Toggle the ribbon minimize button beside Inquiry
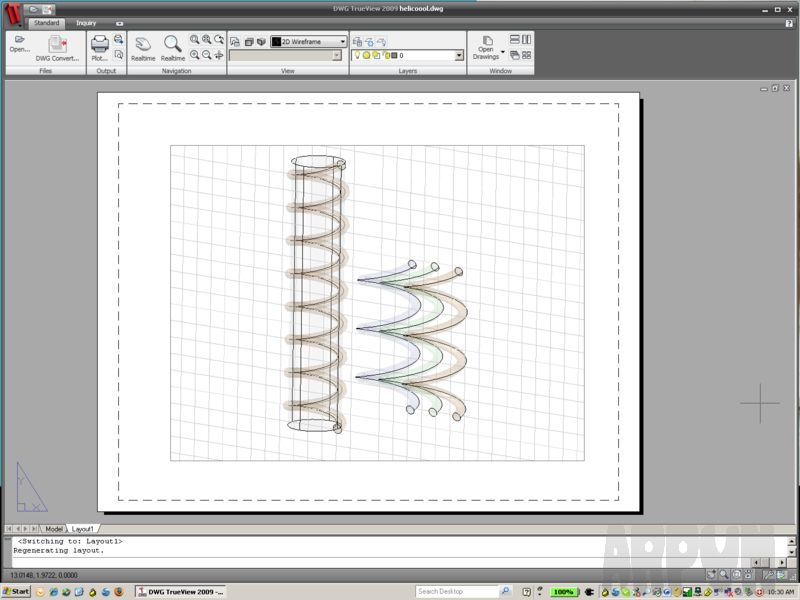800x600 pixels. pyautogui.click(x=120, y=22)
